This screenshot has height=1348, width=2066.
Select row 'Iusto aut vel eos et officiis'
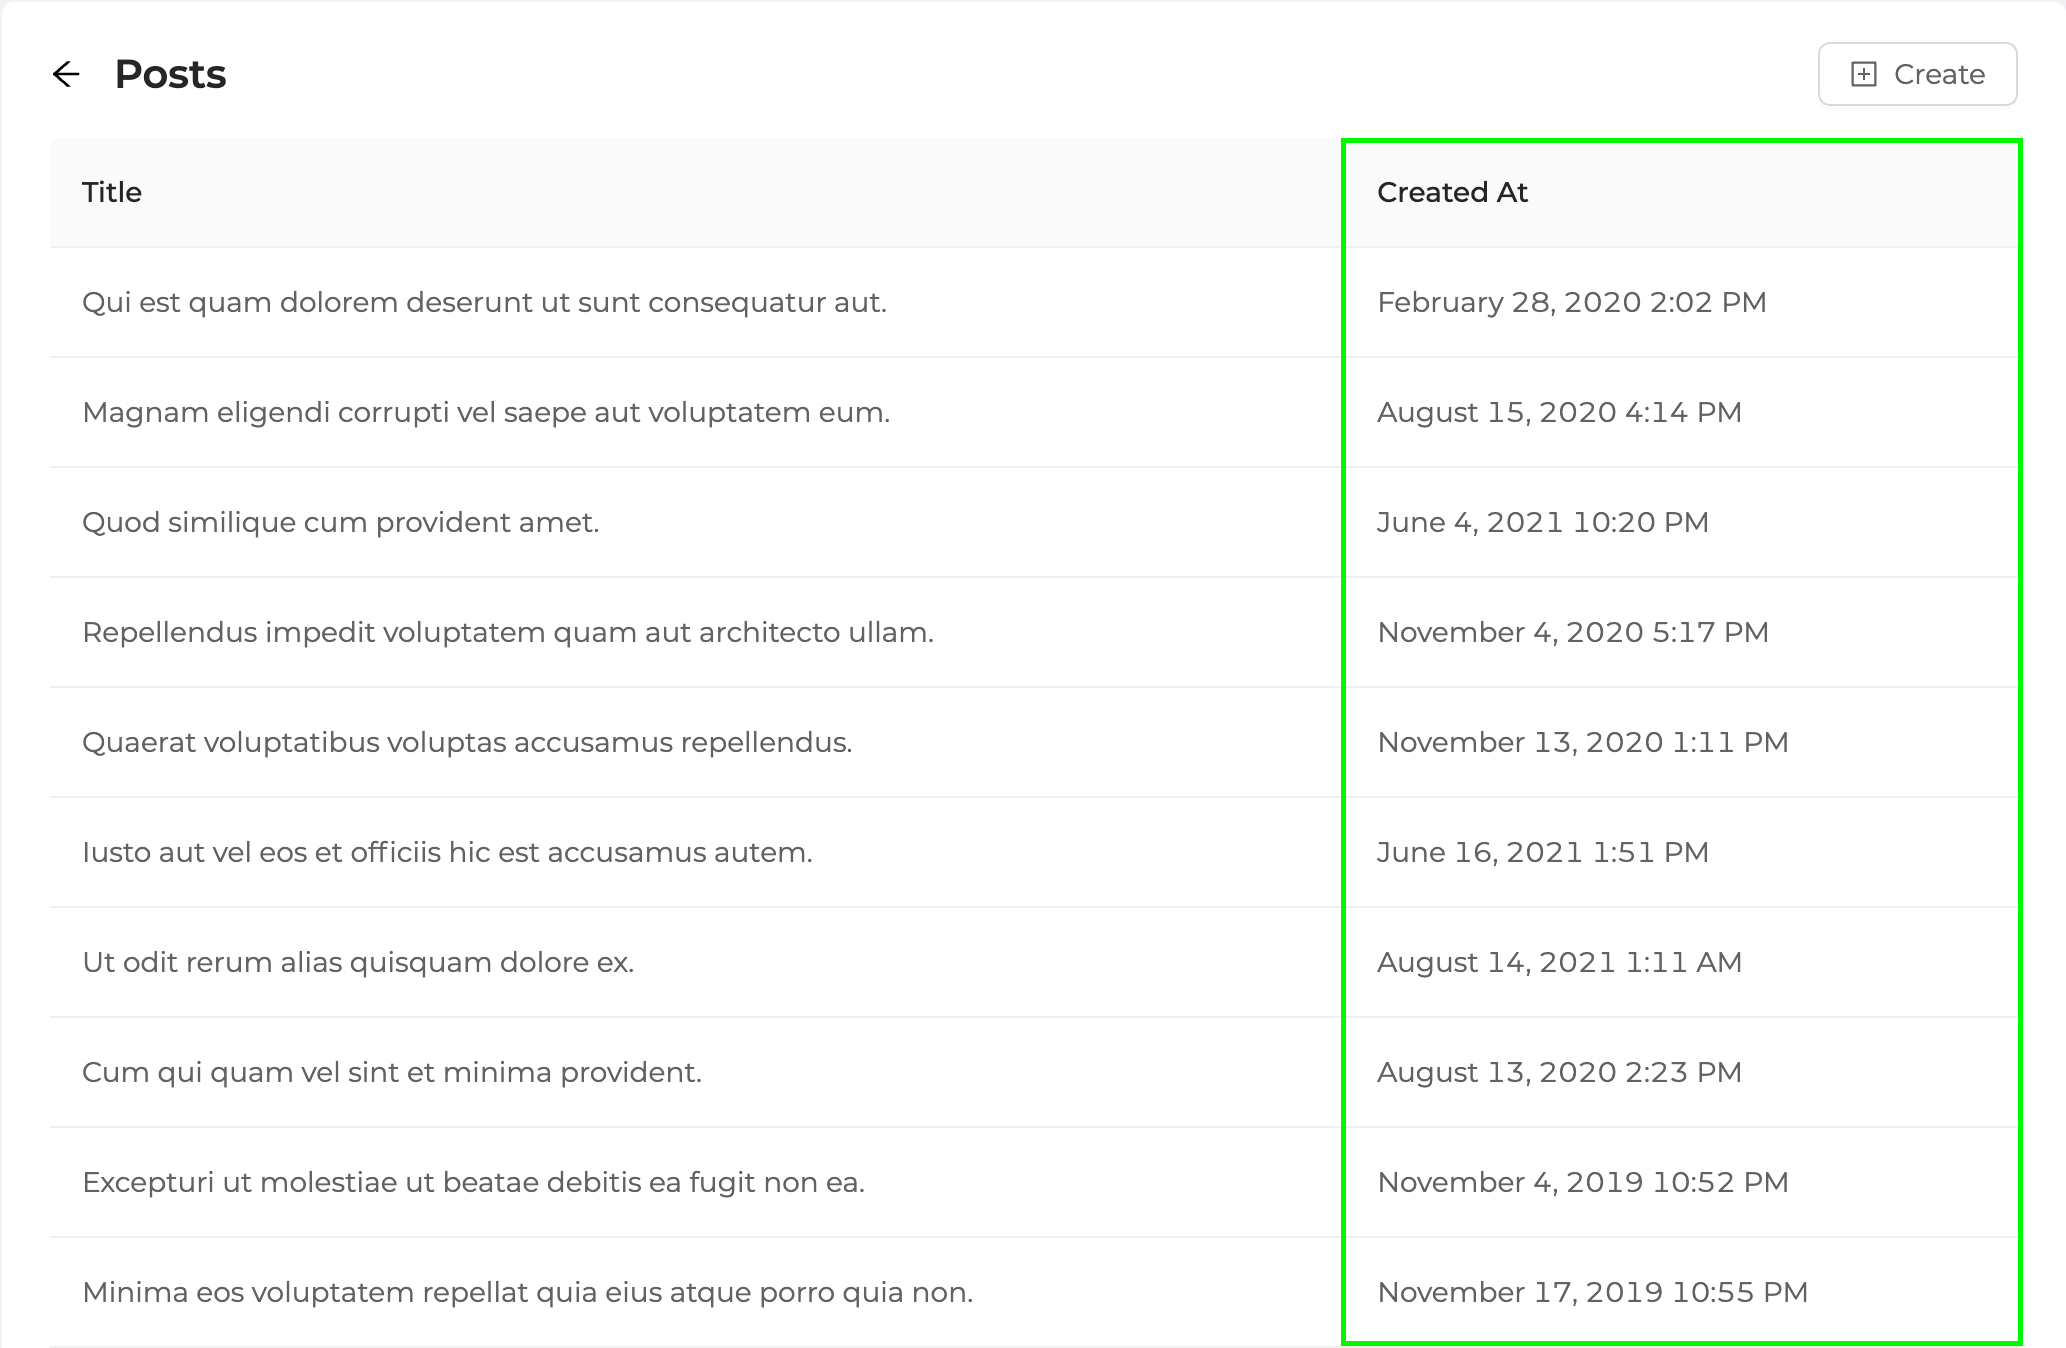tap(447, 852)
